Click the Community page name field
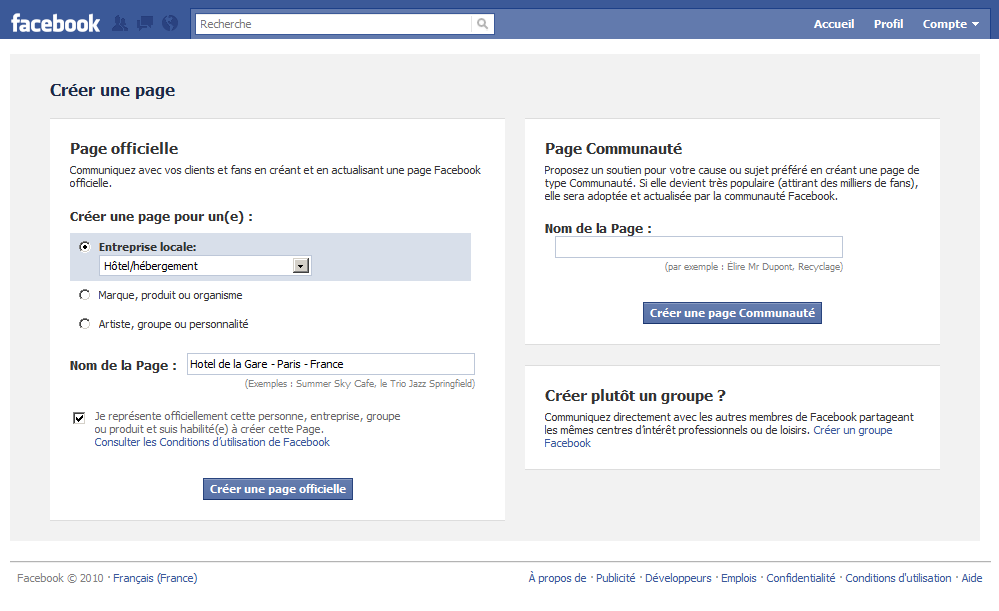This screenshot has width=999, height=611. pos(699,247)
